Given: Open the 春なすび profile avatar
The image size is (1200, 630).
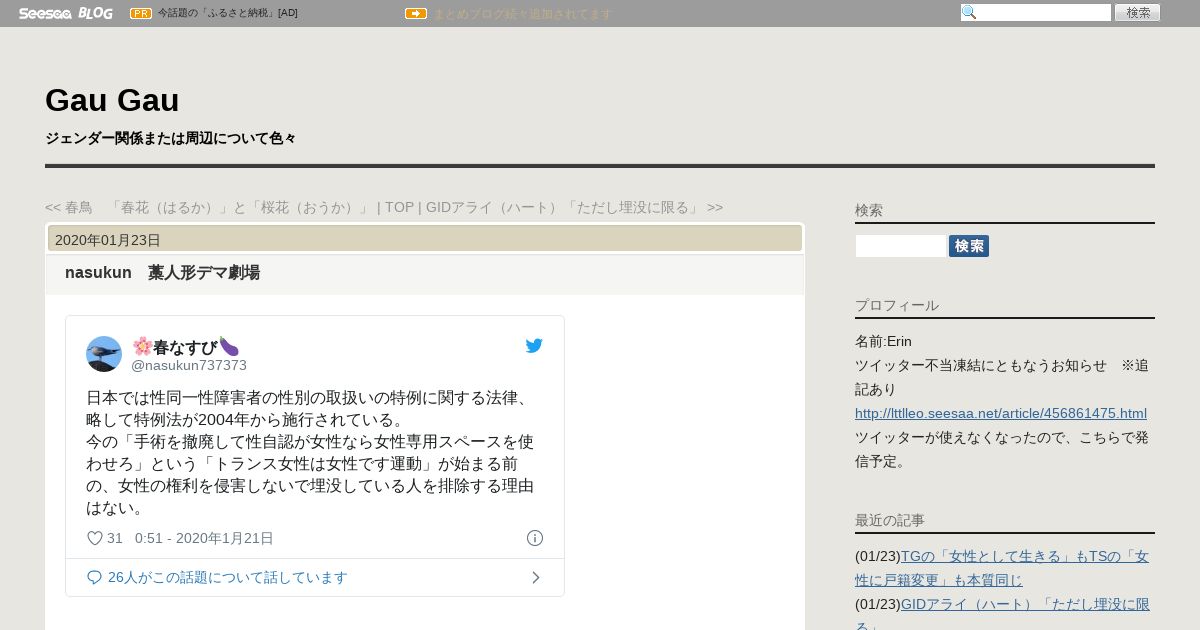Looking at the screenshot, I should (x=104, y=354).
